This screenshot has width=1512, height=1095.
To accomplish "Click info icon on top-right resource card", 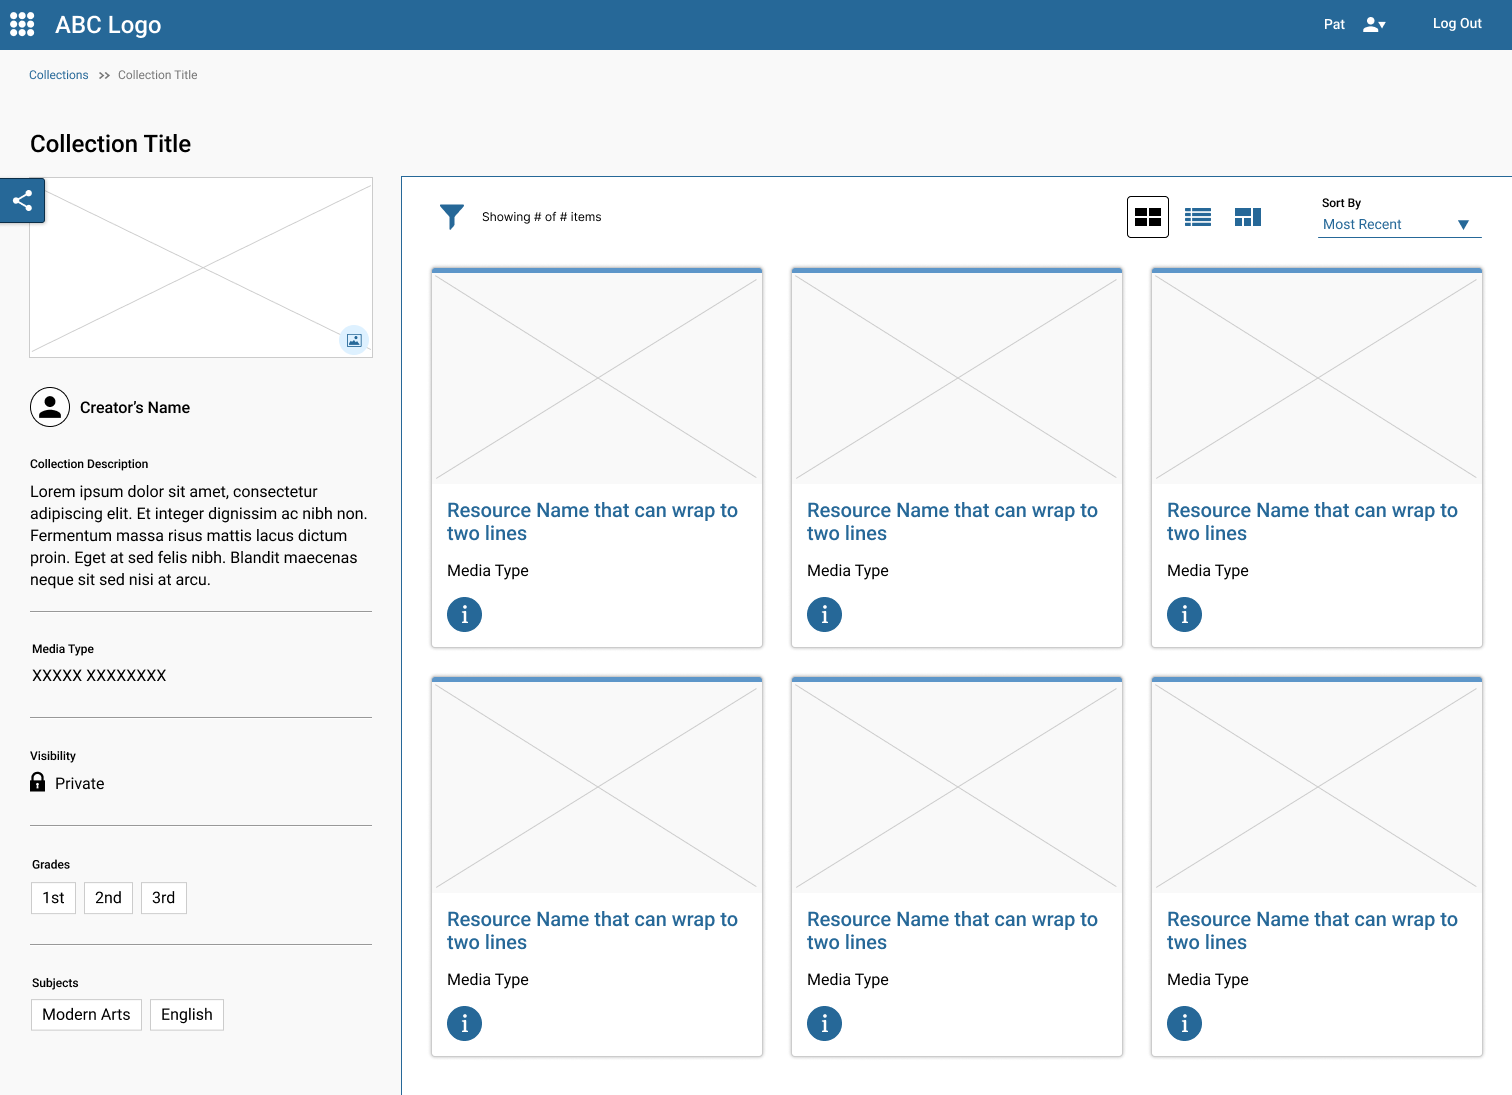I will pos(1184,614).
